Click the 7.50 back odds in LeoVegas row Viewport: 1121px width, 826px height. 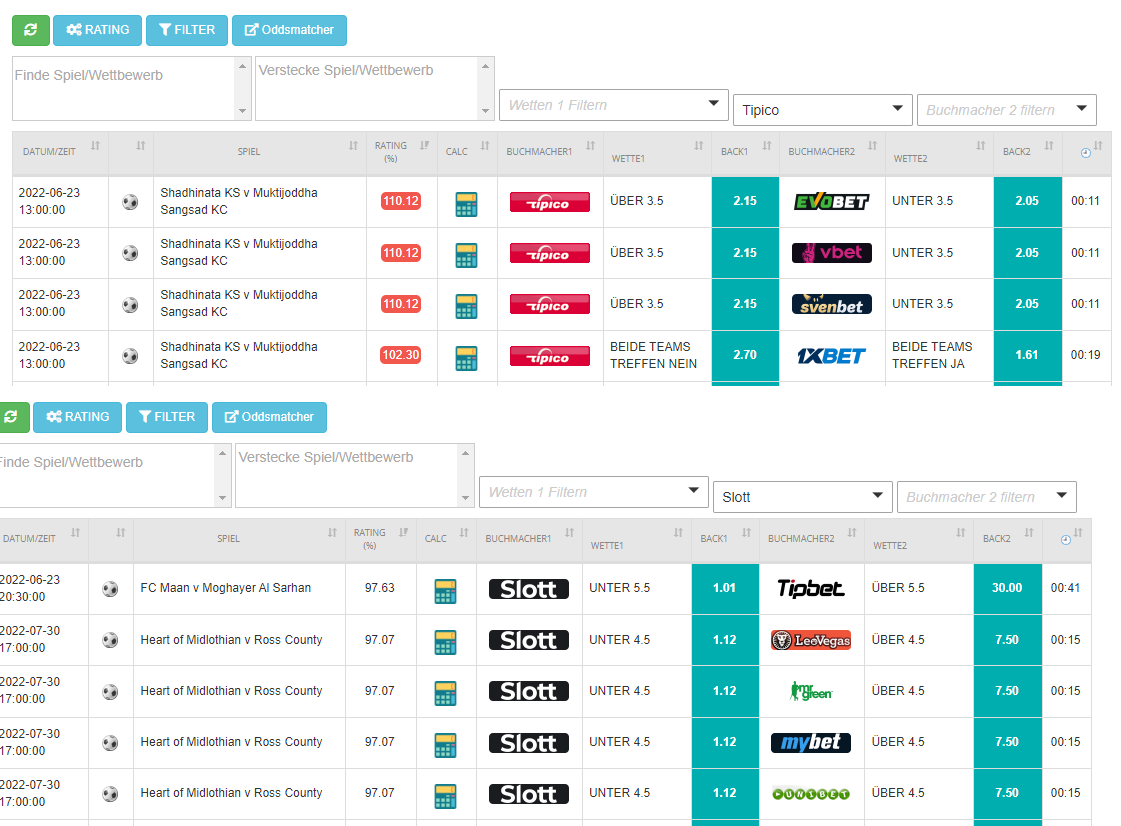click(x=1007, y=640)
